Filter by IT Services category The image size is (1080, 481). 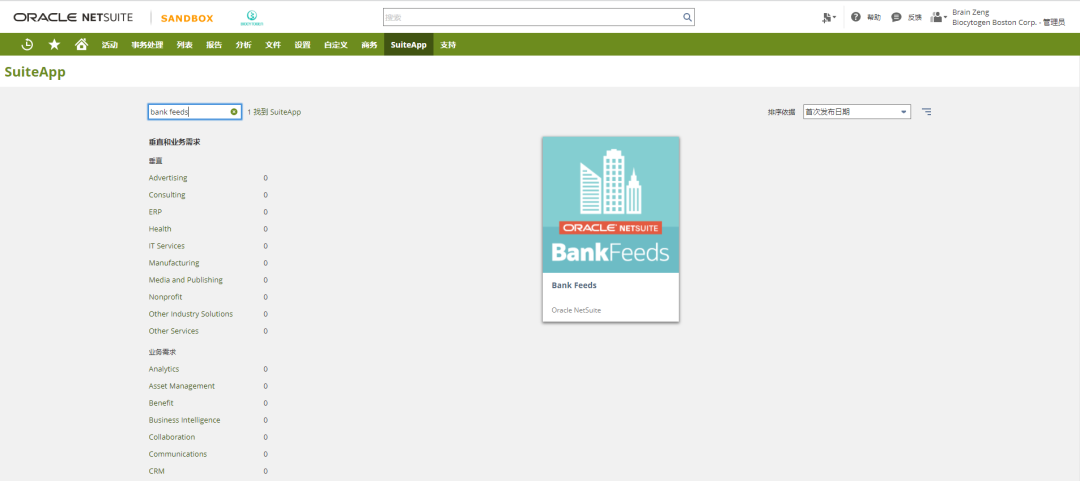point(167,246)
